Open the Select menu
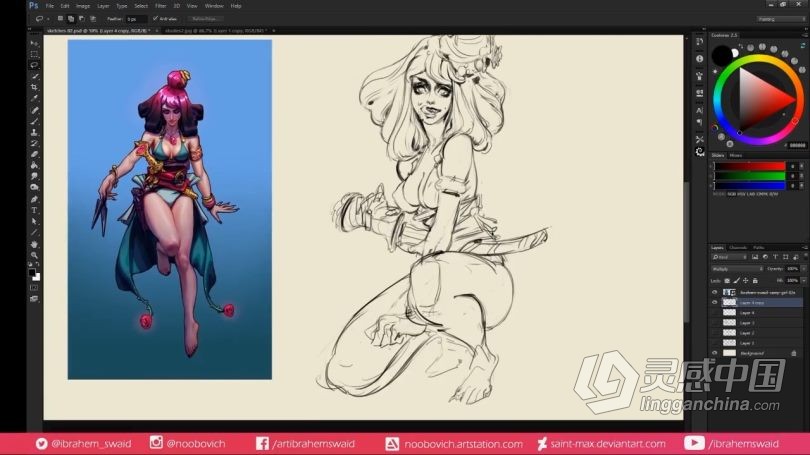This screenshot has width=810, height=455. [141, 6]
